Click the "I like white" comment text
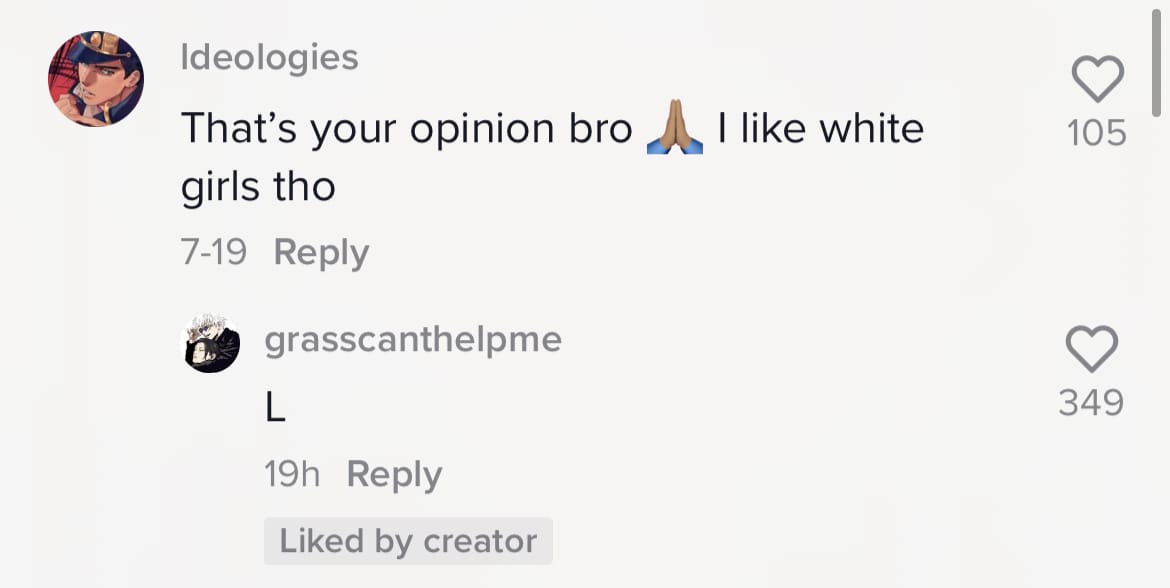 coord(820,128)
